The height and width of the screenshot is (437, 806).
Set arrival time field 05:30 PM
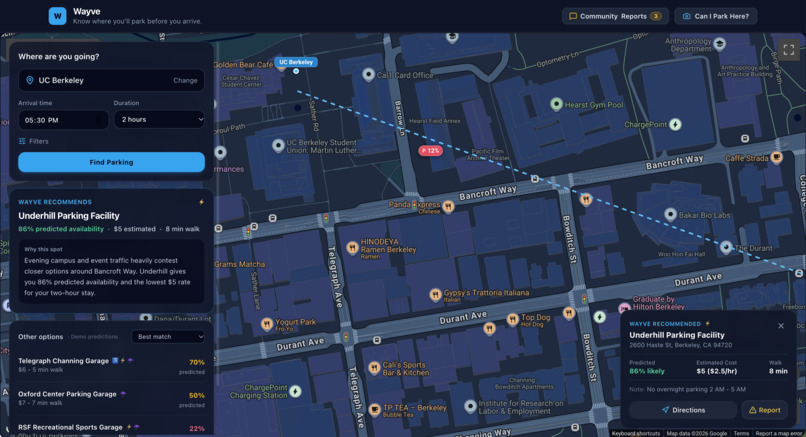pos(63,120)
